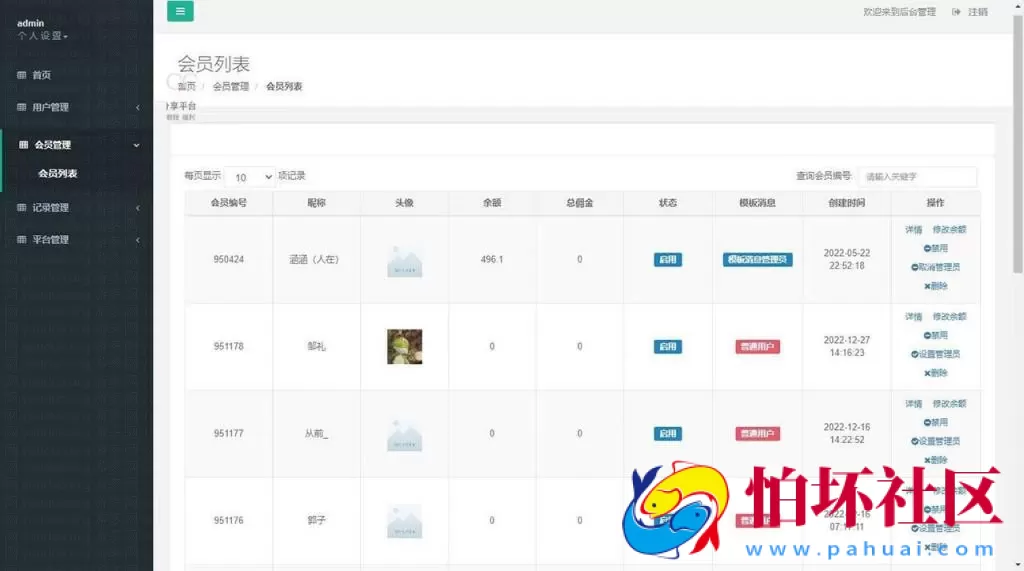Viewport: 1024px width, 571px height.
Task: Click the red 普通用户 badge for member 951177
Action: [x=758, y=433]
